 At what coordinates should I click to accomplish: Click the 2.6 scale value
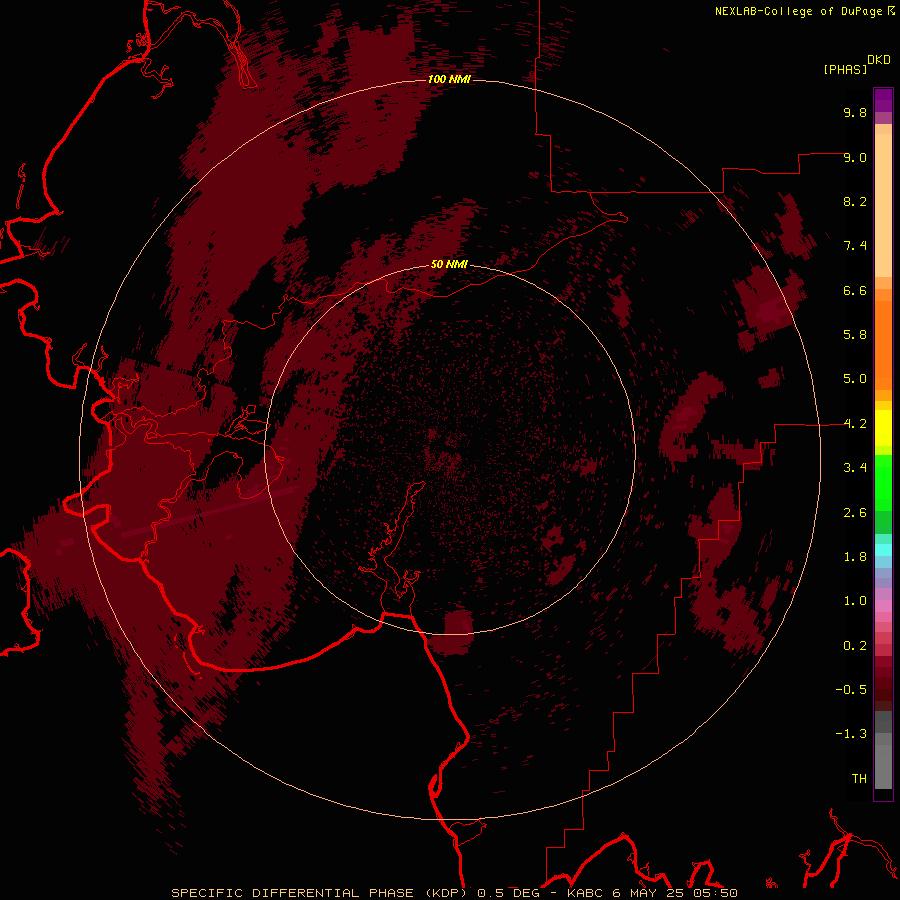(x=855, y=513)
